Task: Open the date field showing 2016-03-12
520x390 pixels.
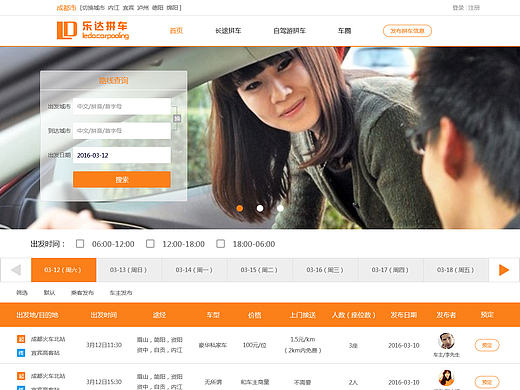Action: point(122,155)
